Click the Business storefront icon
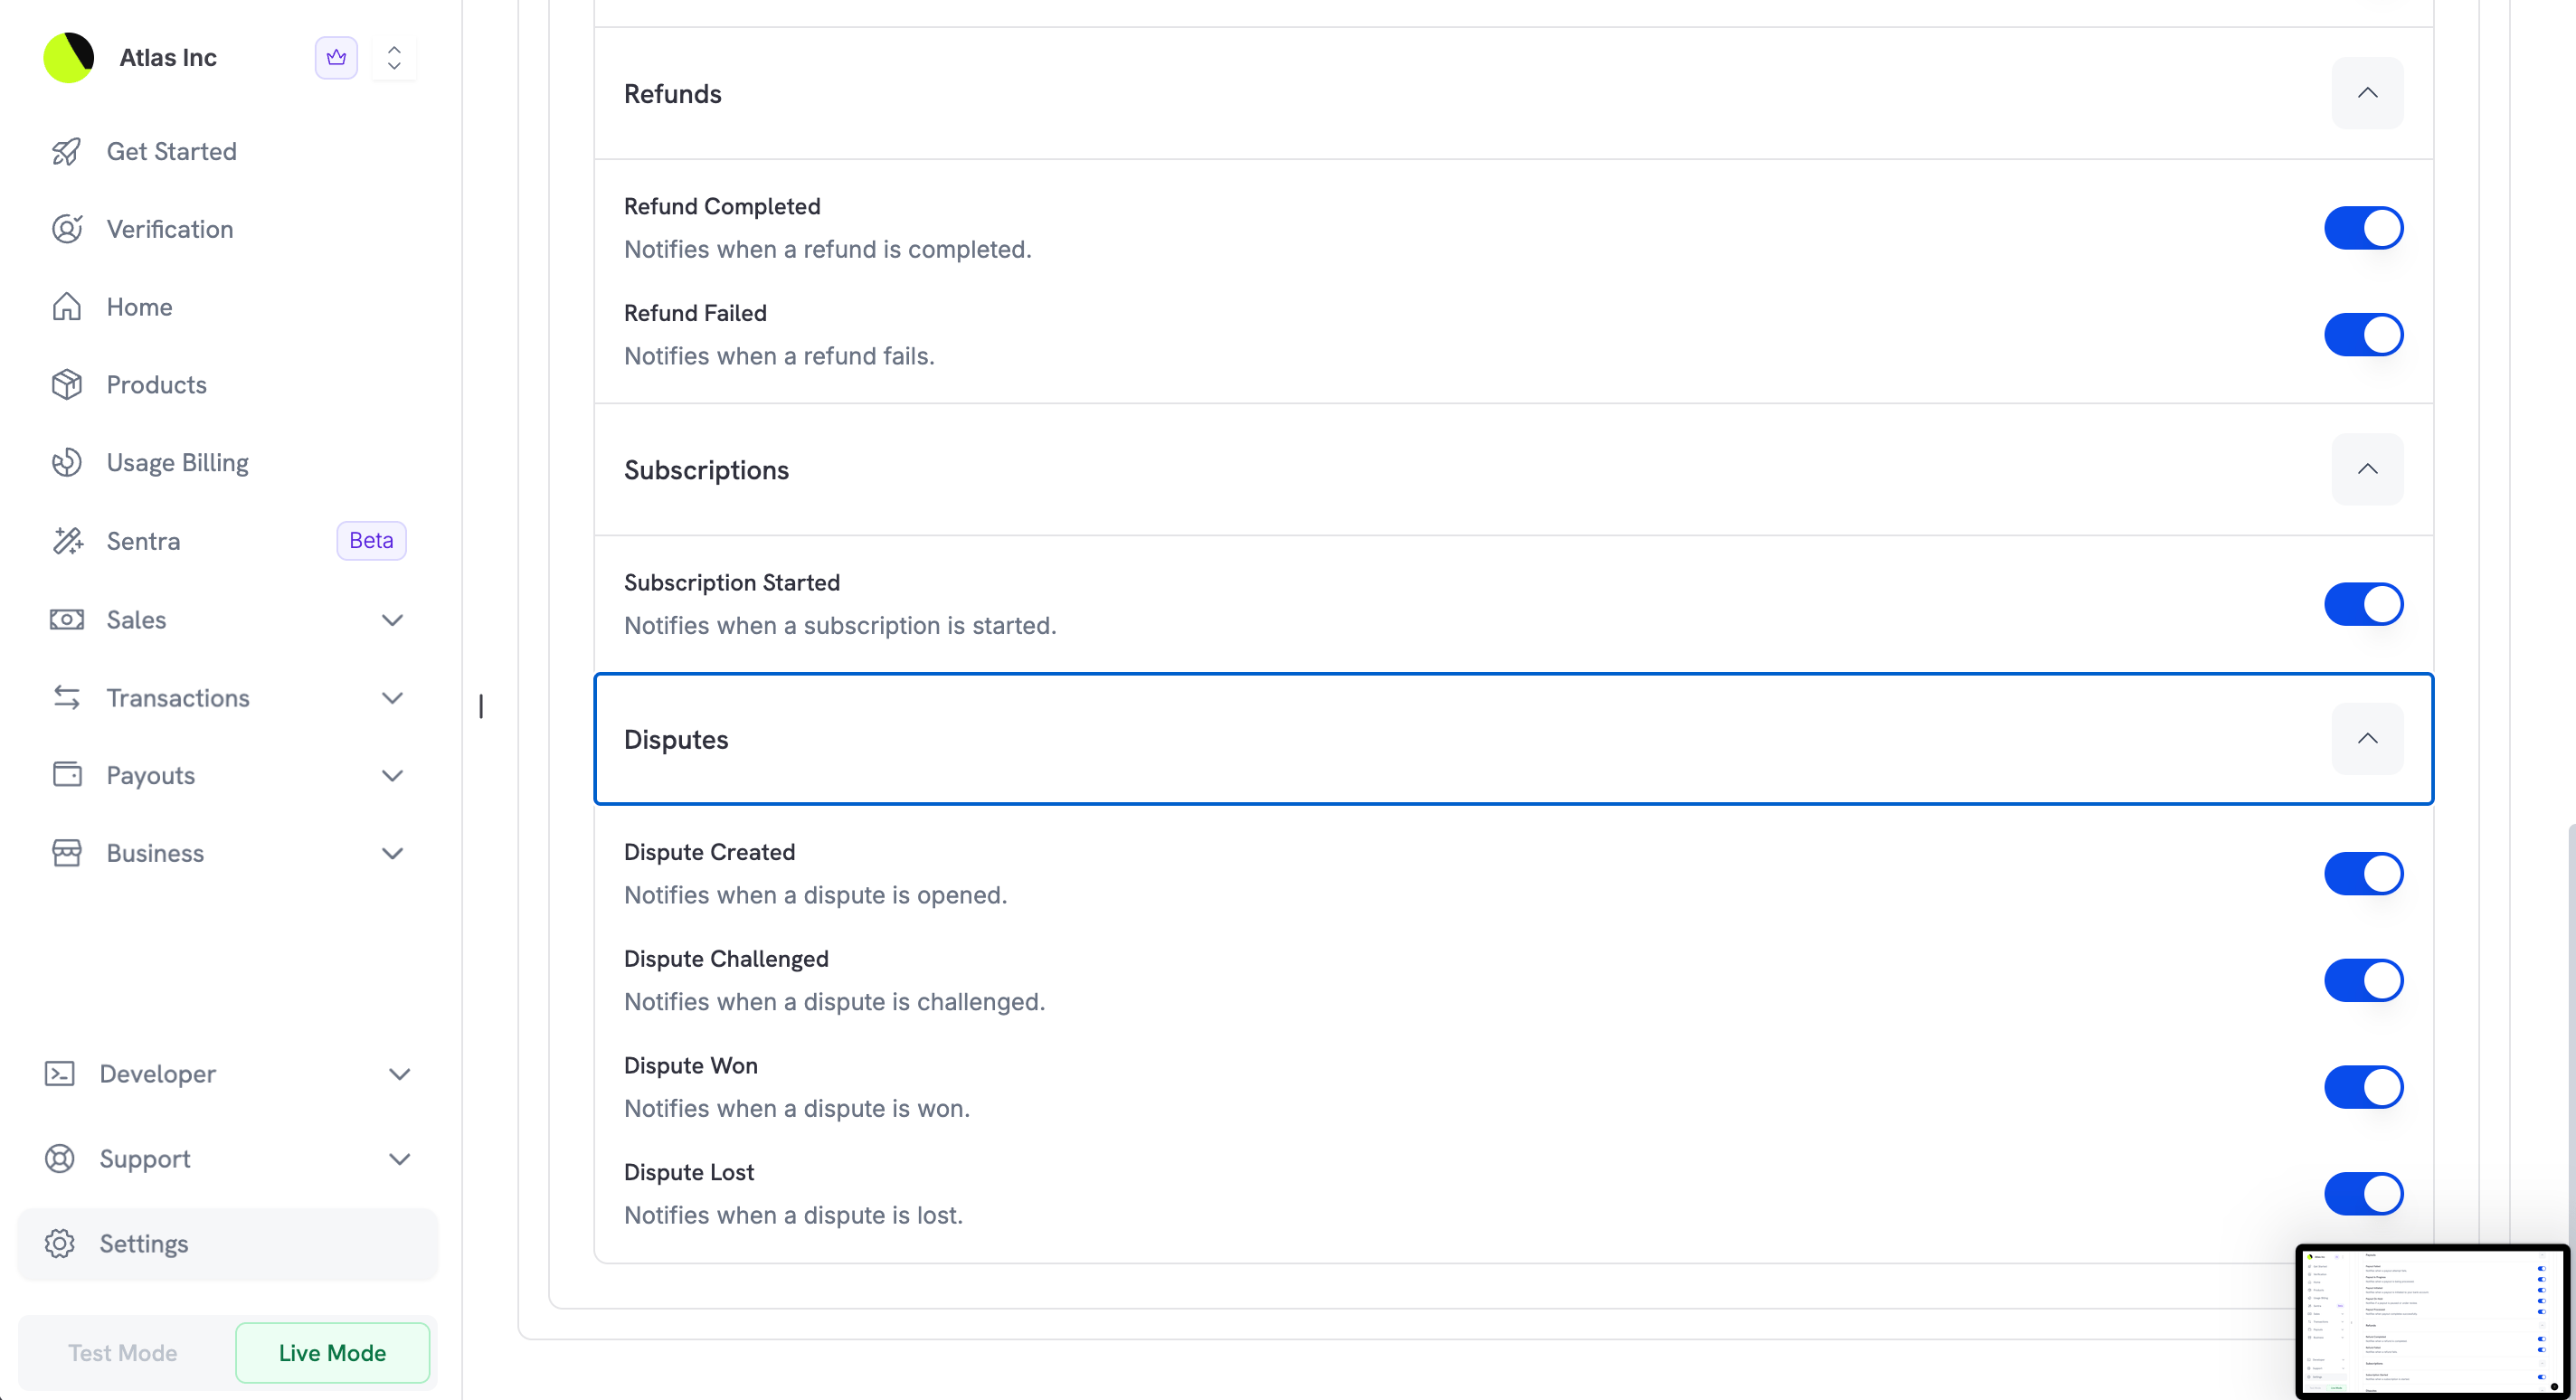Image resolution: width=2576 pixels, height=1400 pixels. (67, 853)
